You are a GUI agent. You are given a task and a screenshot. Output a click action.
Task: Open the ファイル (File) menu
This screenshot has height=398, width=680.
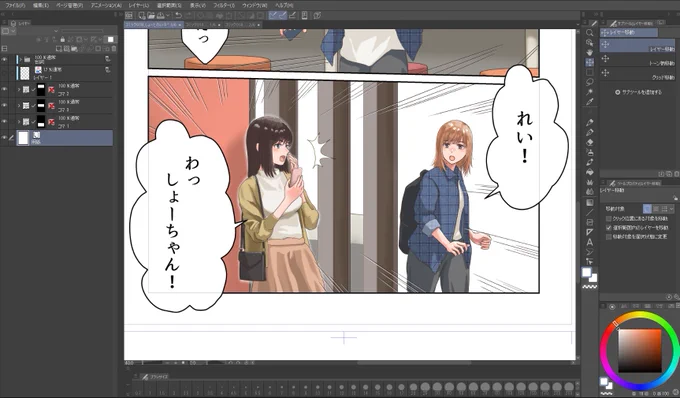tap(15, 5)
